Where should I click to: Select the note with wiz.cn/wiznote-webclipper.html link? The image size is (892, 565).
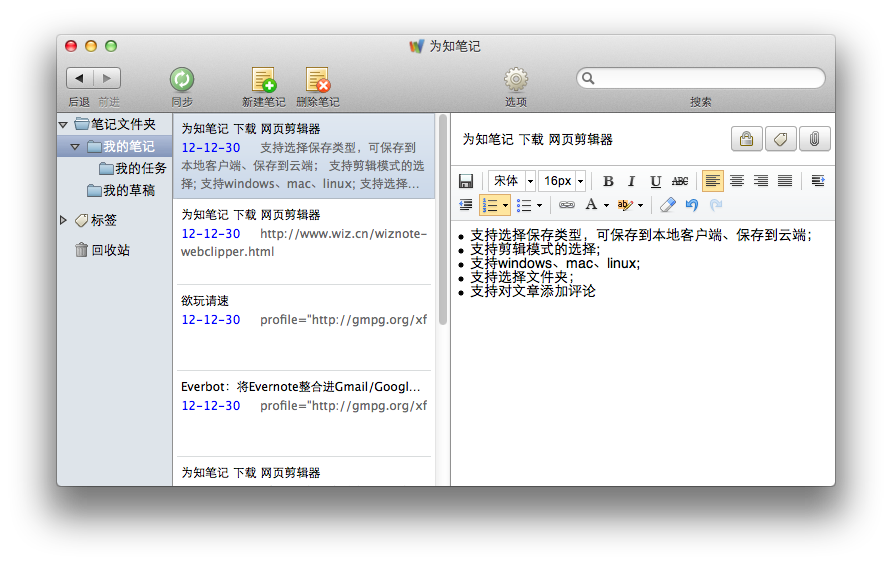(304, 242)
